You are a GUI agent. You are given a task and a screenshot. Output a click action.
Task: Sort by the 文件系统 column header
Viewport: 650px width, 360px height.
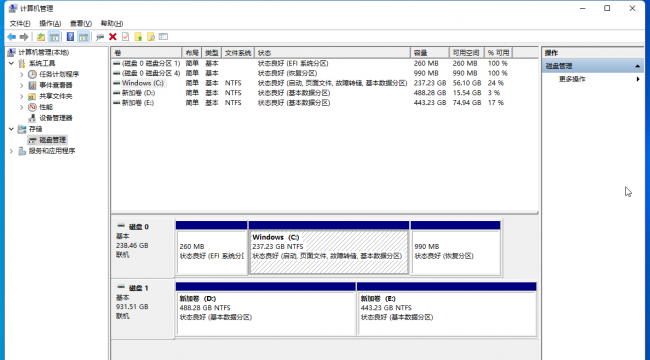[x=238, y=53]
